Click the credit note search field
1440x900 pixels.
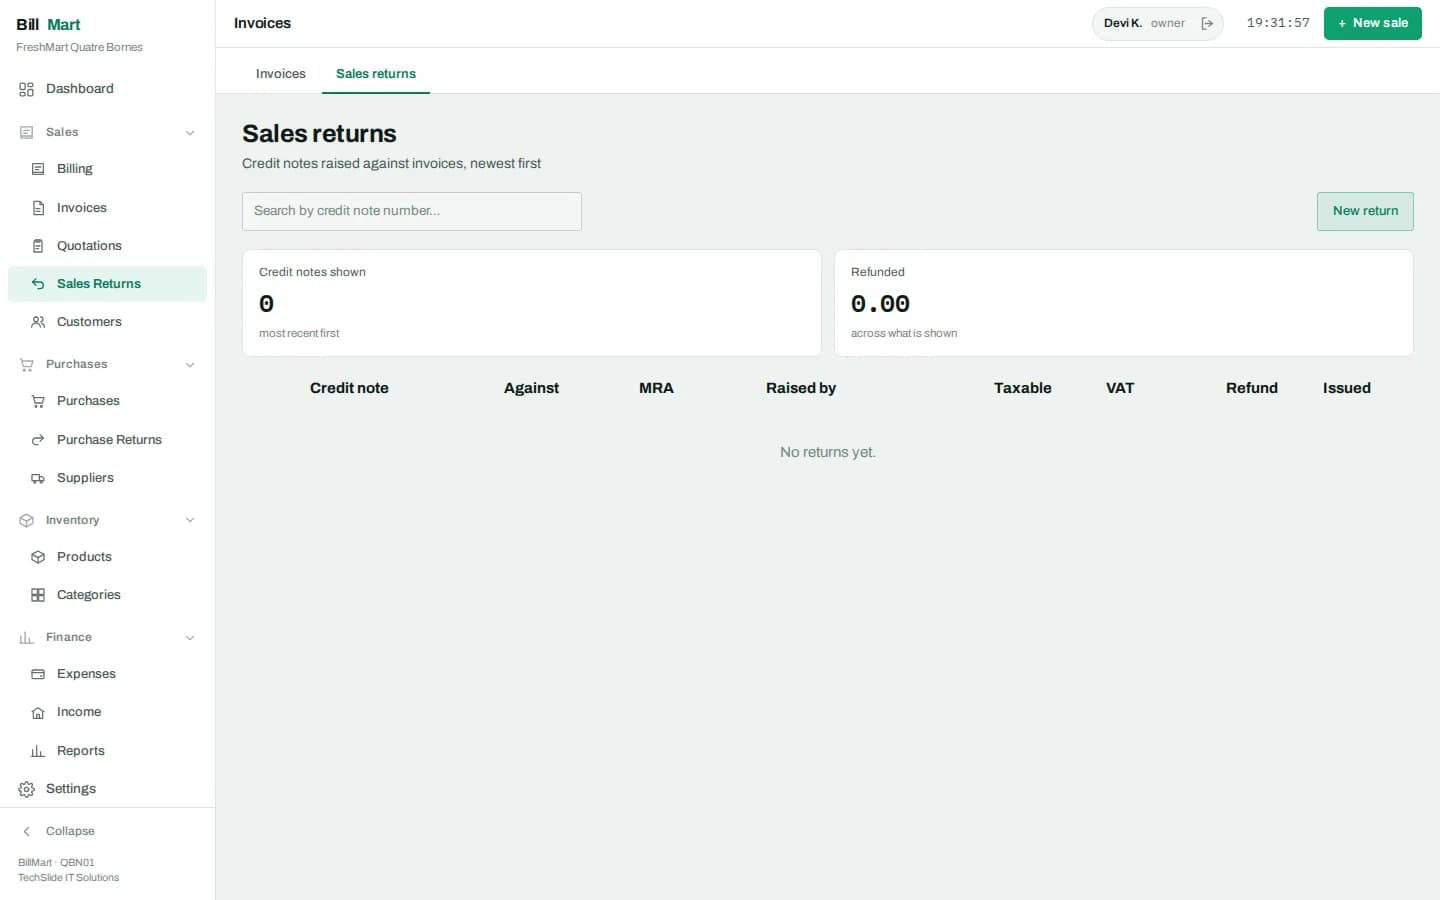(412, 211)
